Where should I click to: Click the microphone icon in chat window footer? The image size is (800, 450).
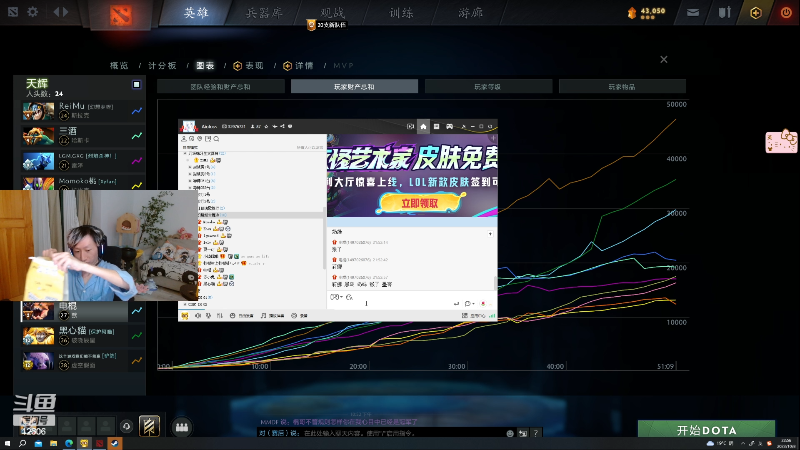click(209, 316)
